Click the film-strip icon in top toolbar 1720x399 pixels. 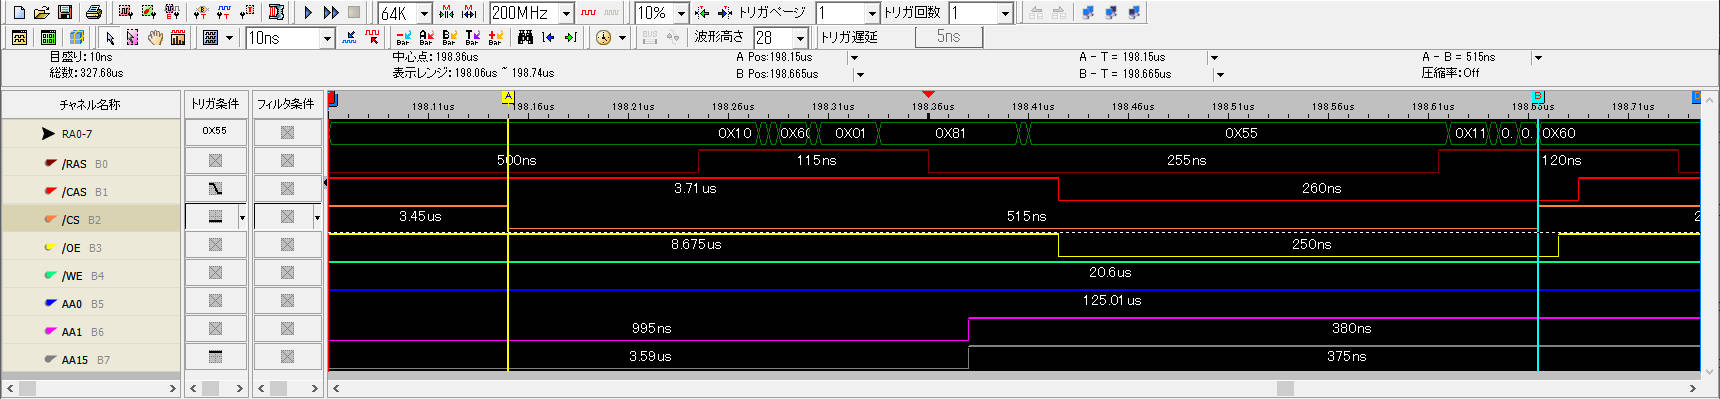pyautogui.click(x=277, y=12)
